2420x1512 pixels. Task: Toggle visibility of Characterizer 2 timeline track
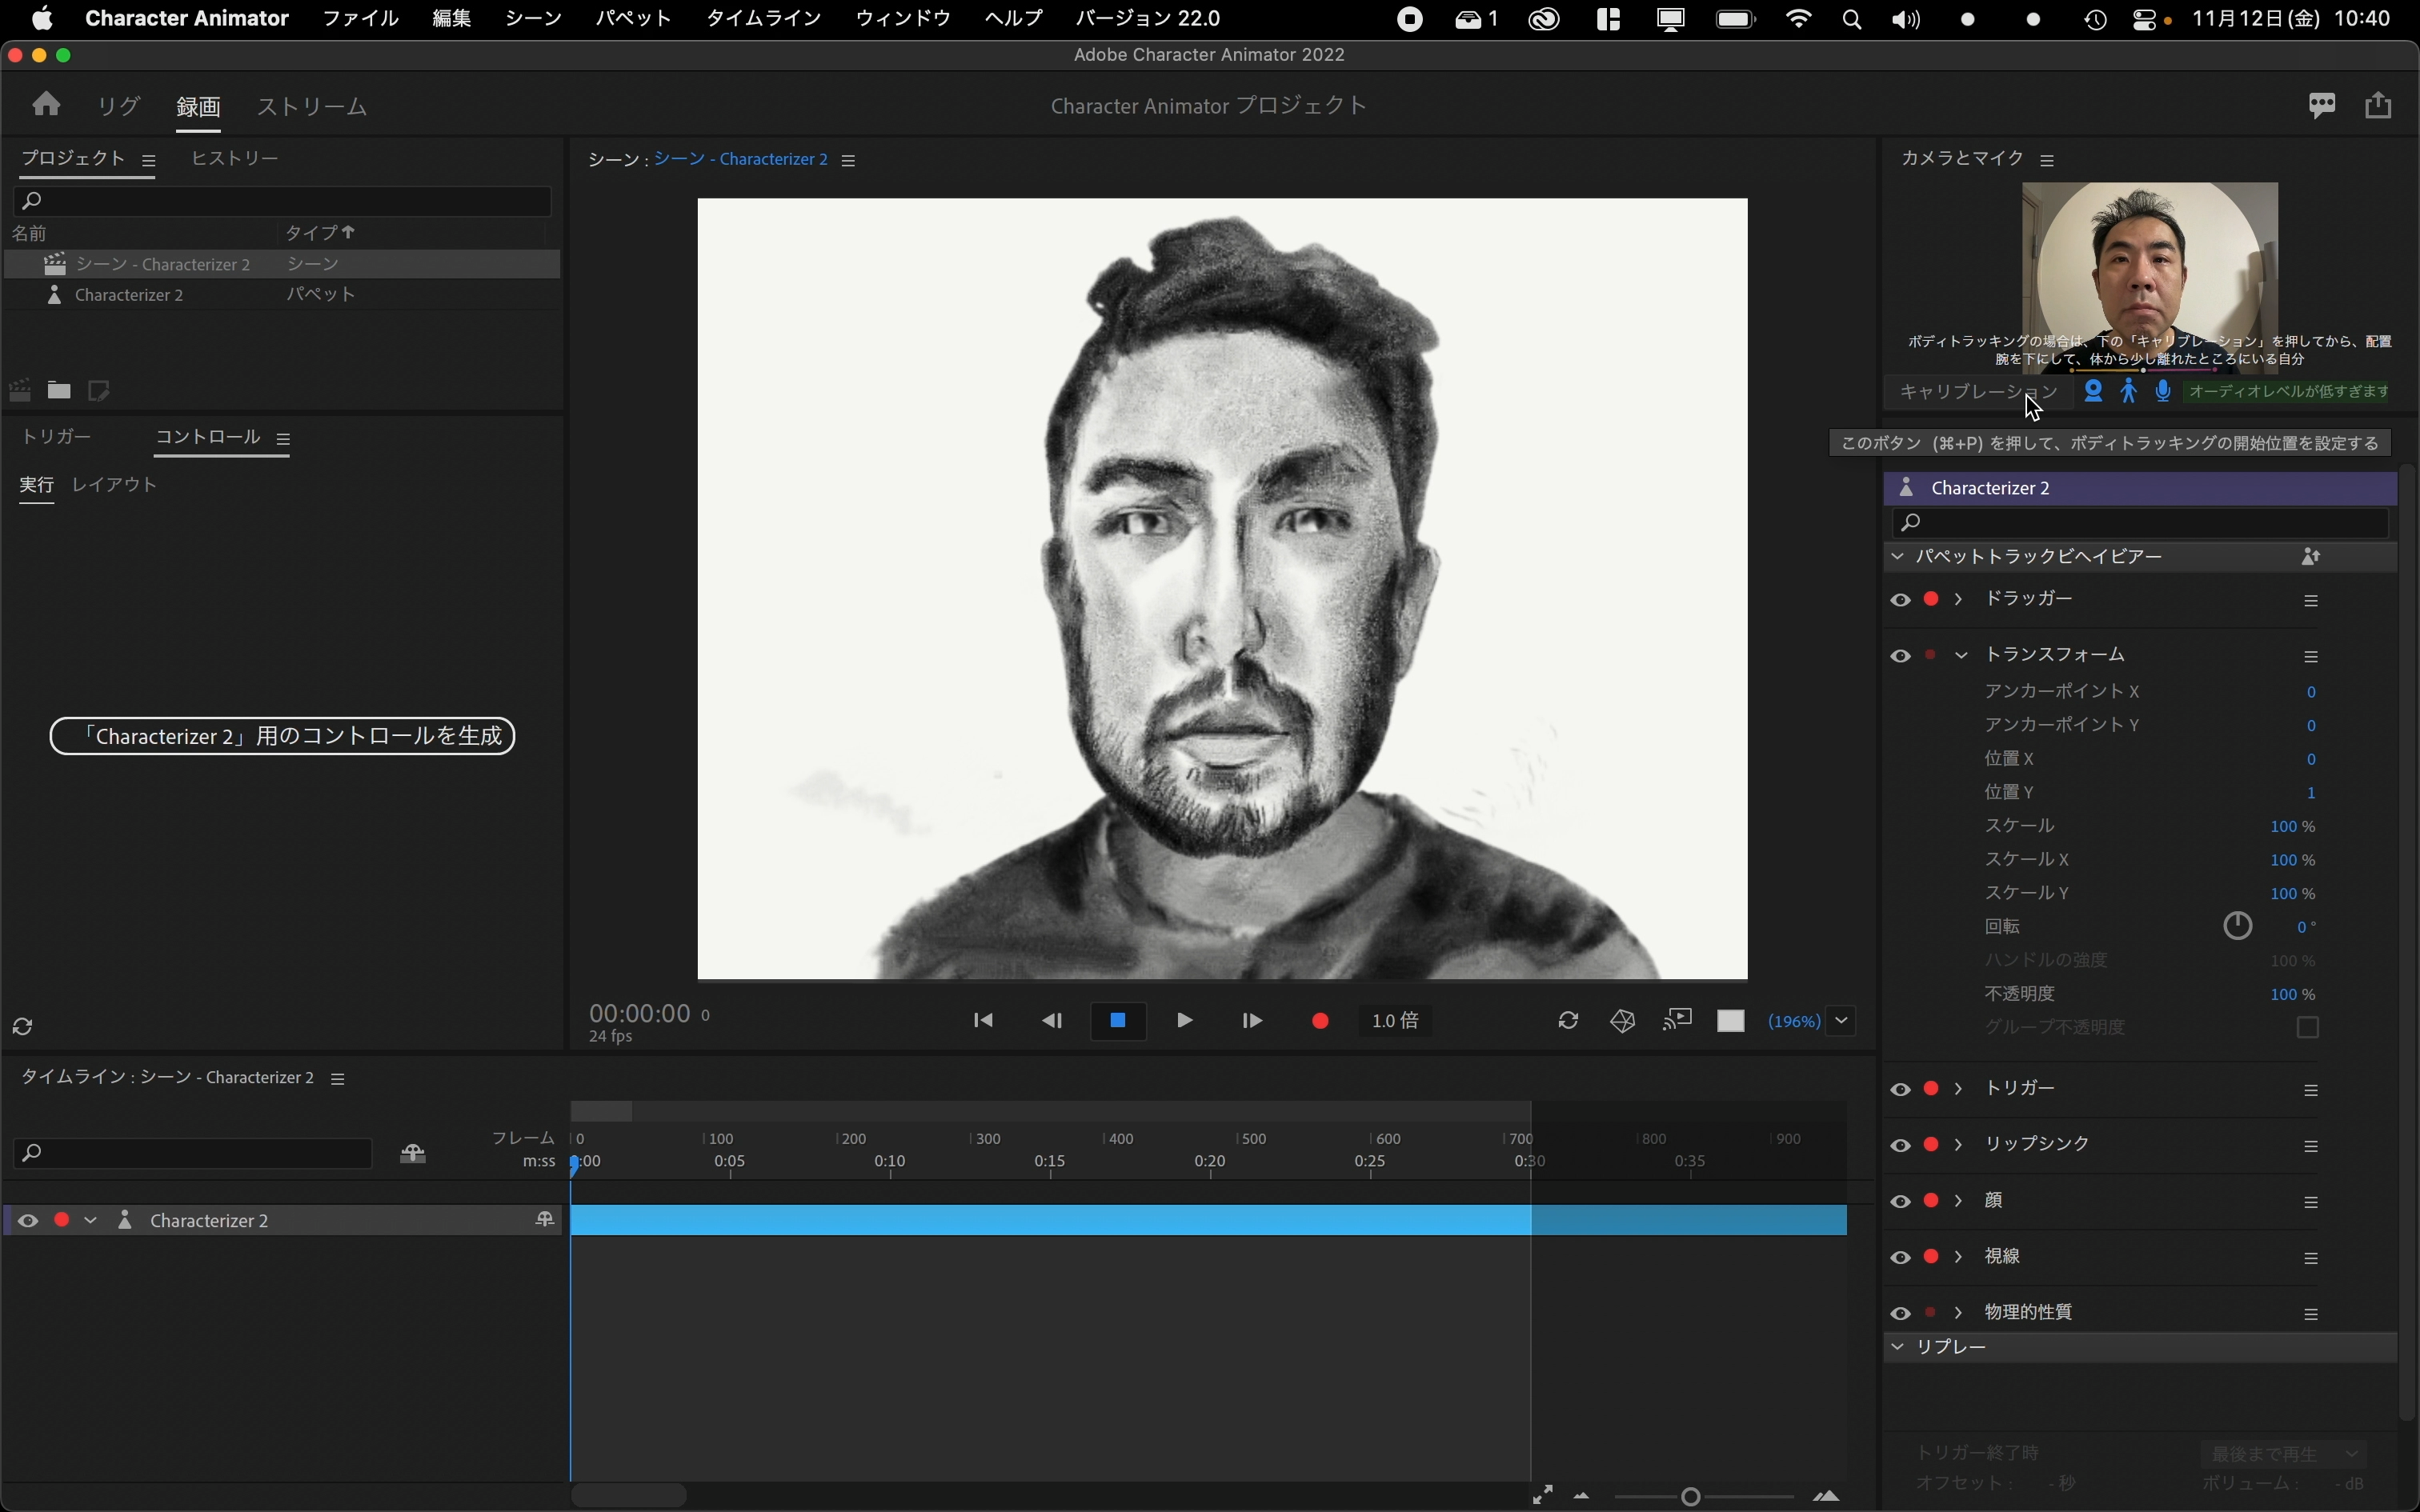pos(28,1221)
